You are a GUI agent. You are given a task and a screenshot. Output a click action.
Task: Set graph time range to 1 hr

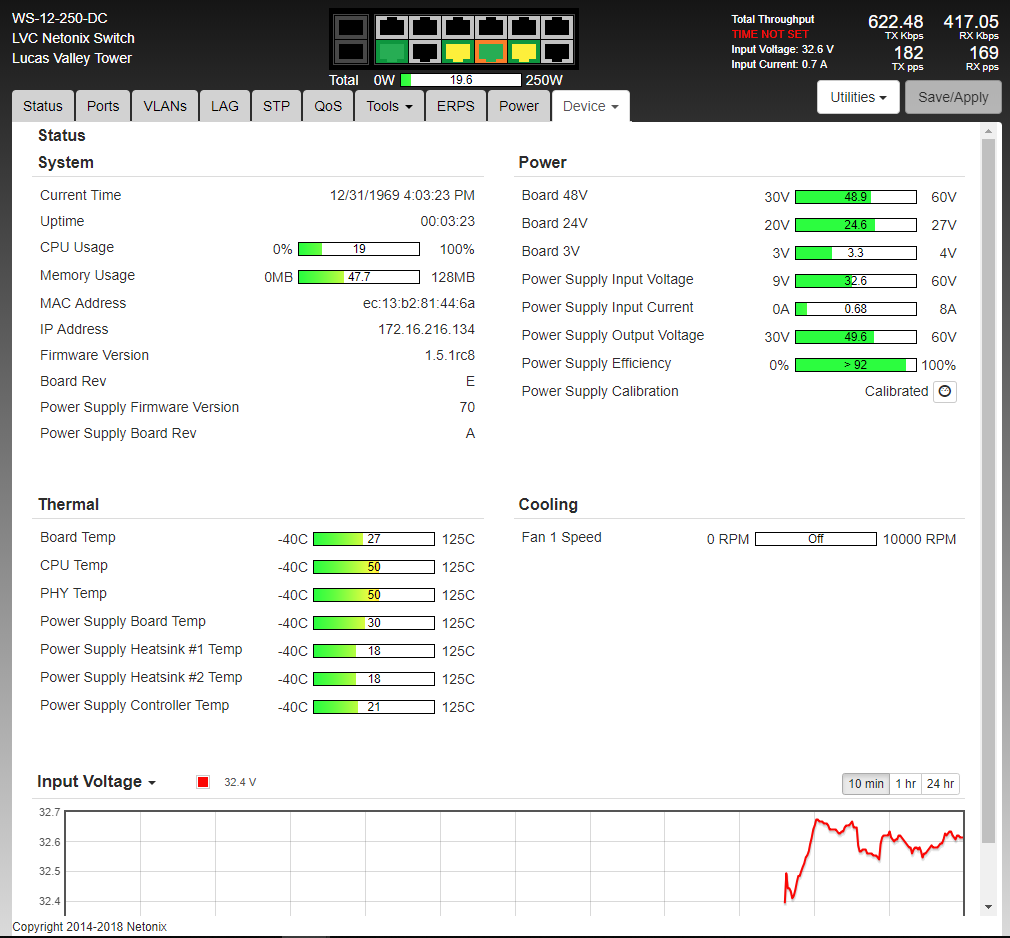905,784
